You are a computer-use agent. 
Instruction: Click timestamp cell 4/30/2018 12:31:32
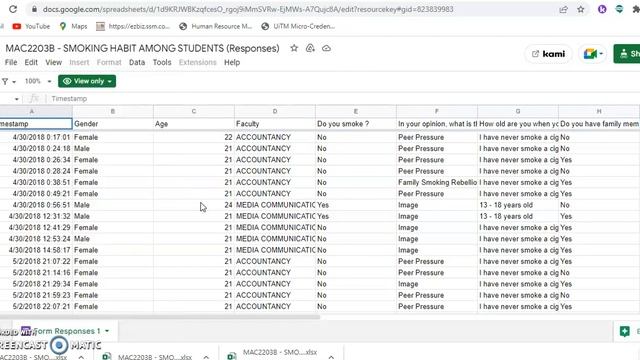36,216
